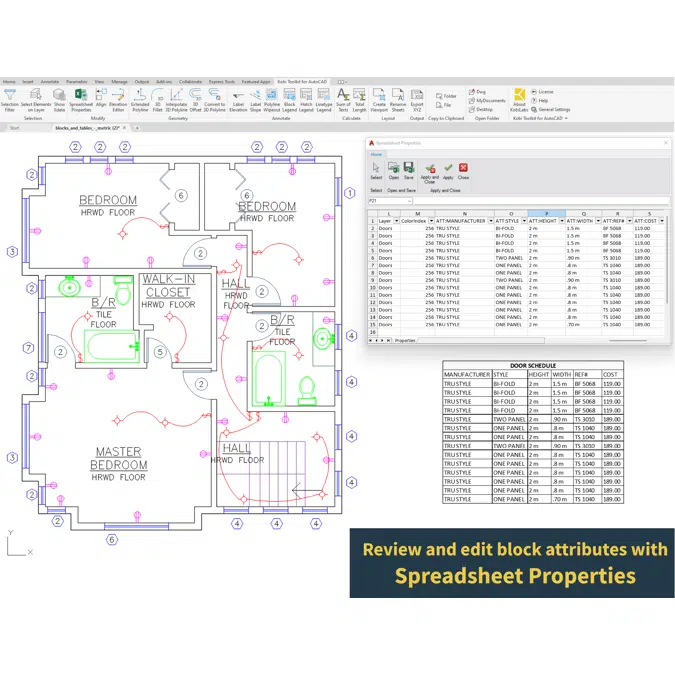Open the Selection Filter tool
Image resolution: width=675 pixels, height=675 pixels.
(x=9, y=98)
